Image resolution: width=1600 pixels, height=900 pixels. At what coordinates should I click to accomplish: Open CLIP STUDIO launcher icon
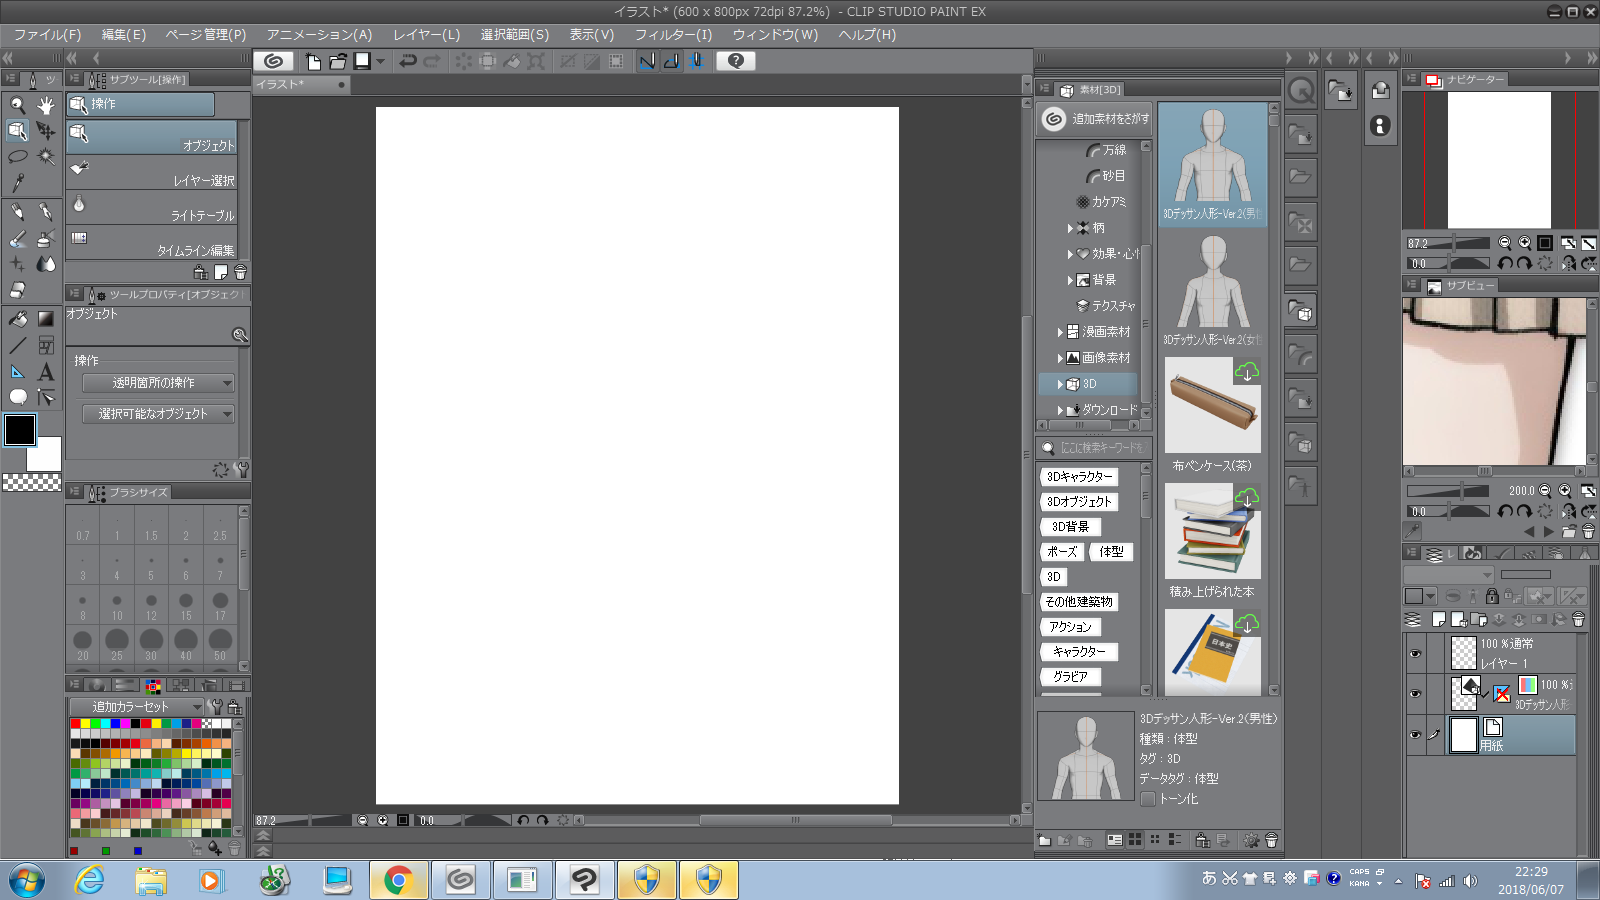273,61
